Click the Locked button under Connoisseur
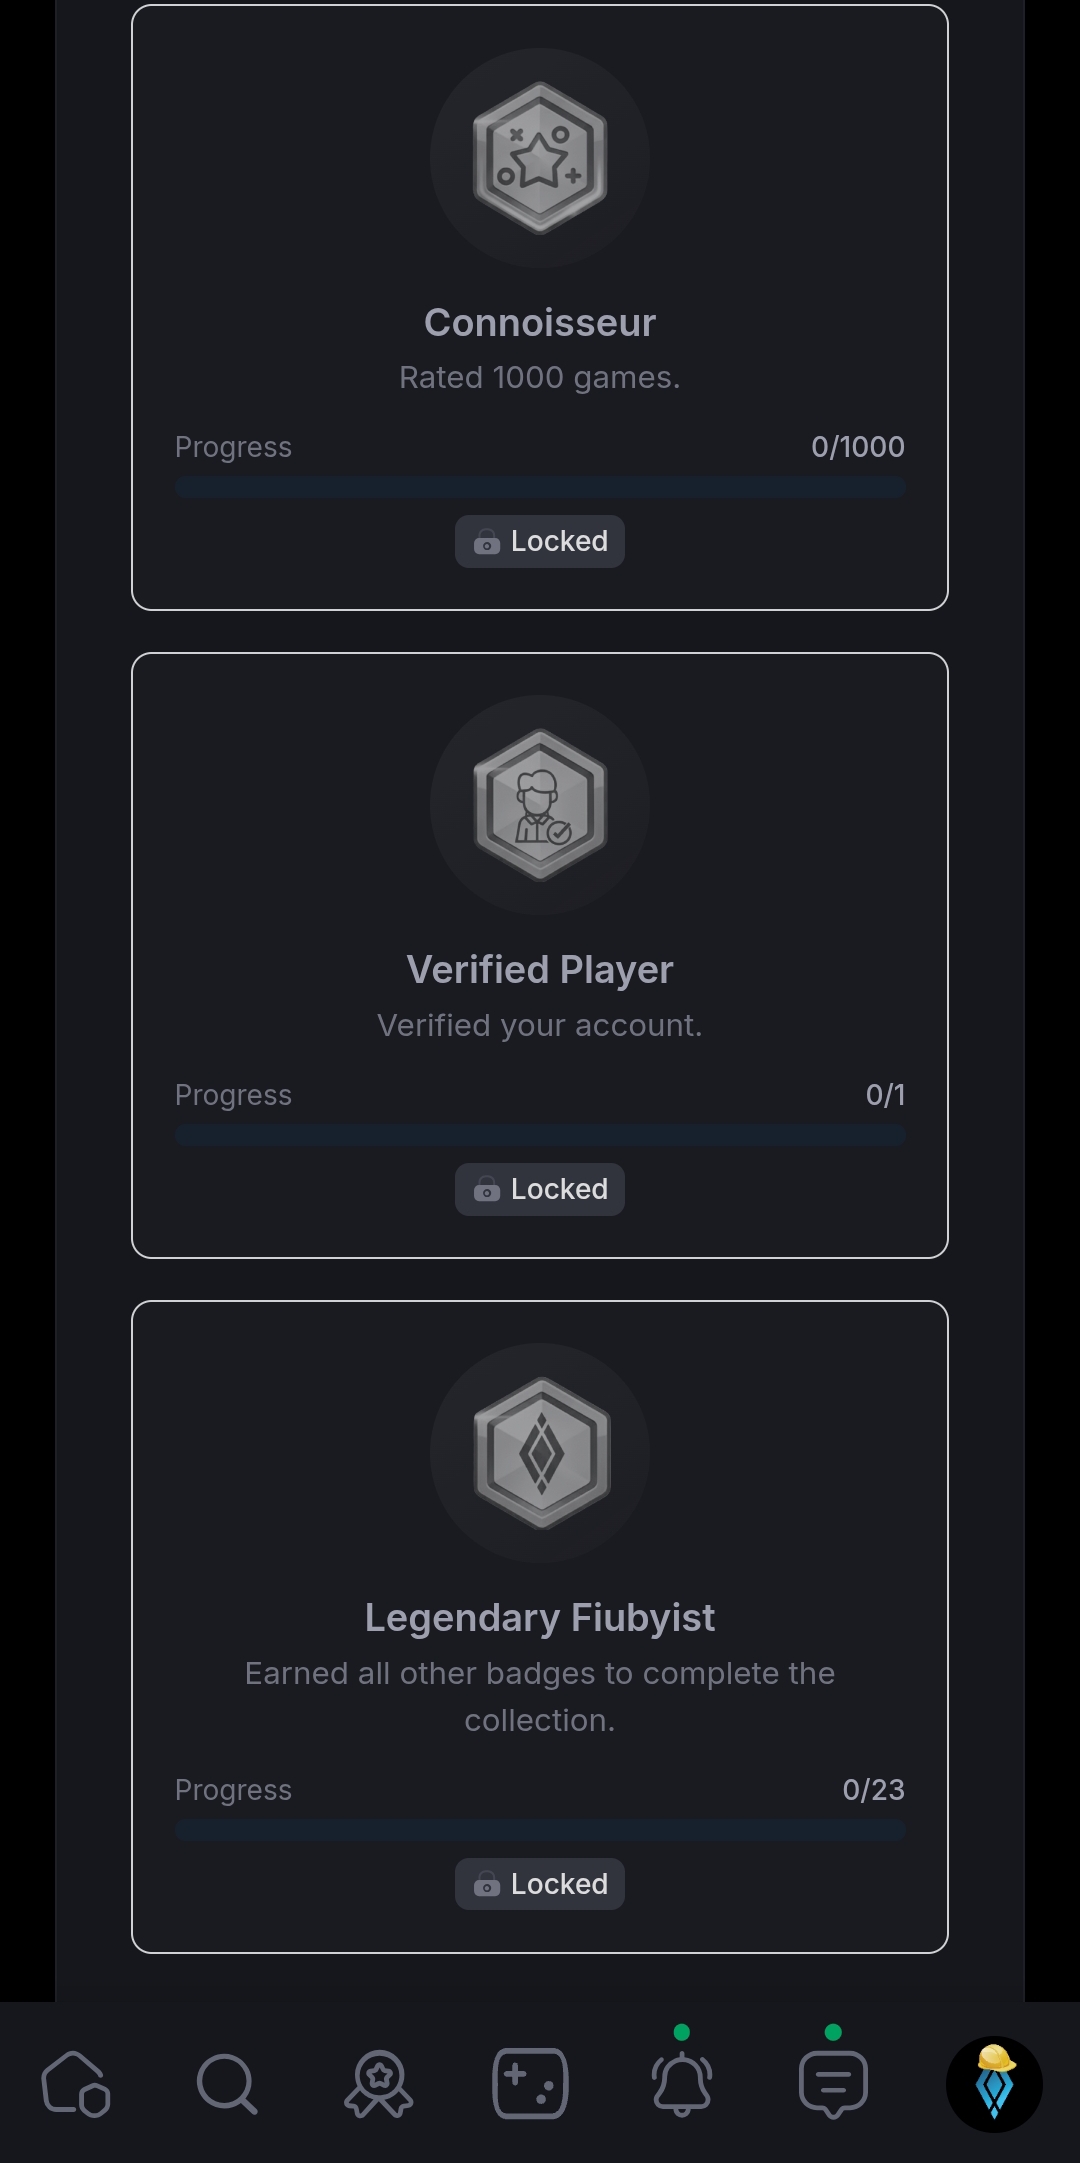The height and width of the screenshot is (2163, 1080). 540,541
